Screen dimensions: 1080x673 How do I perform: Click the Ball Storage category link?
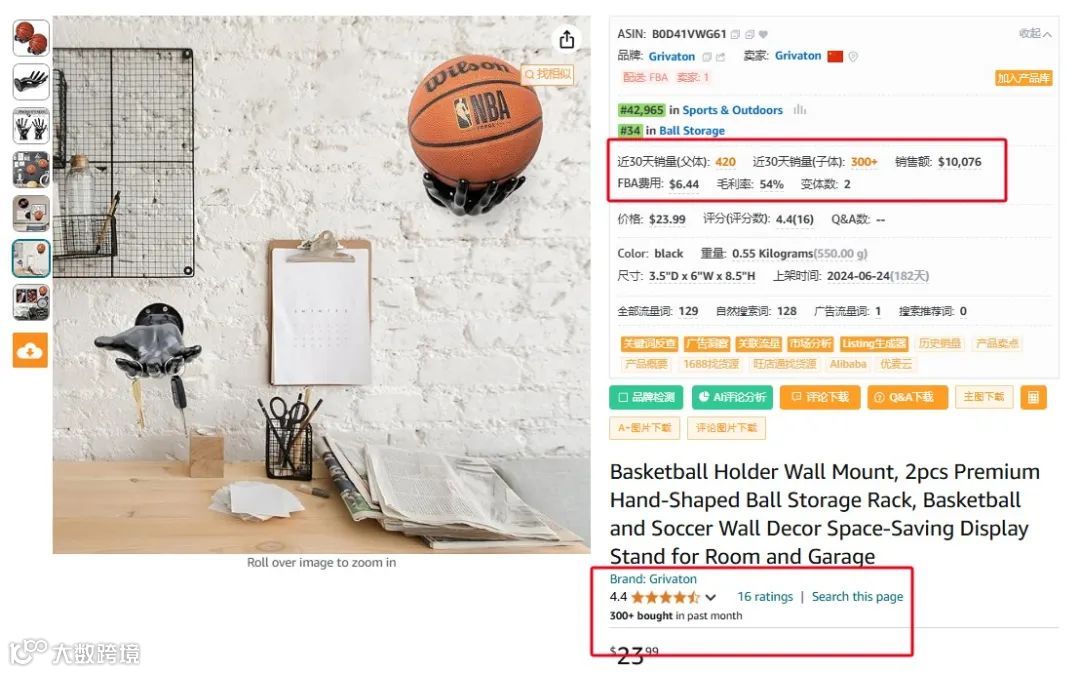coord(692,130)
